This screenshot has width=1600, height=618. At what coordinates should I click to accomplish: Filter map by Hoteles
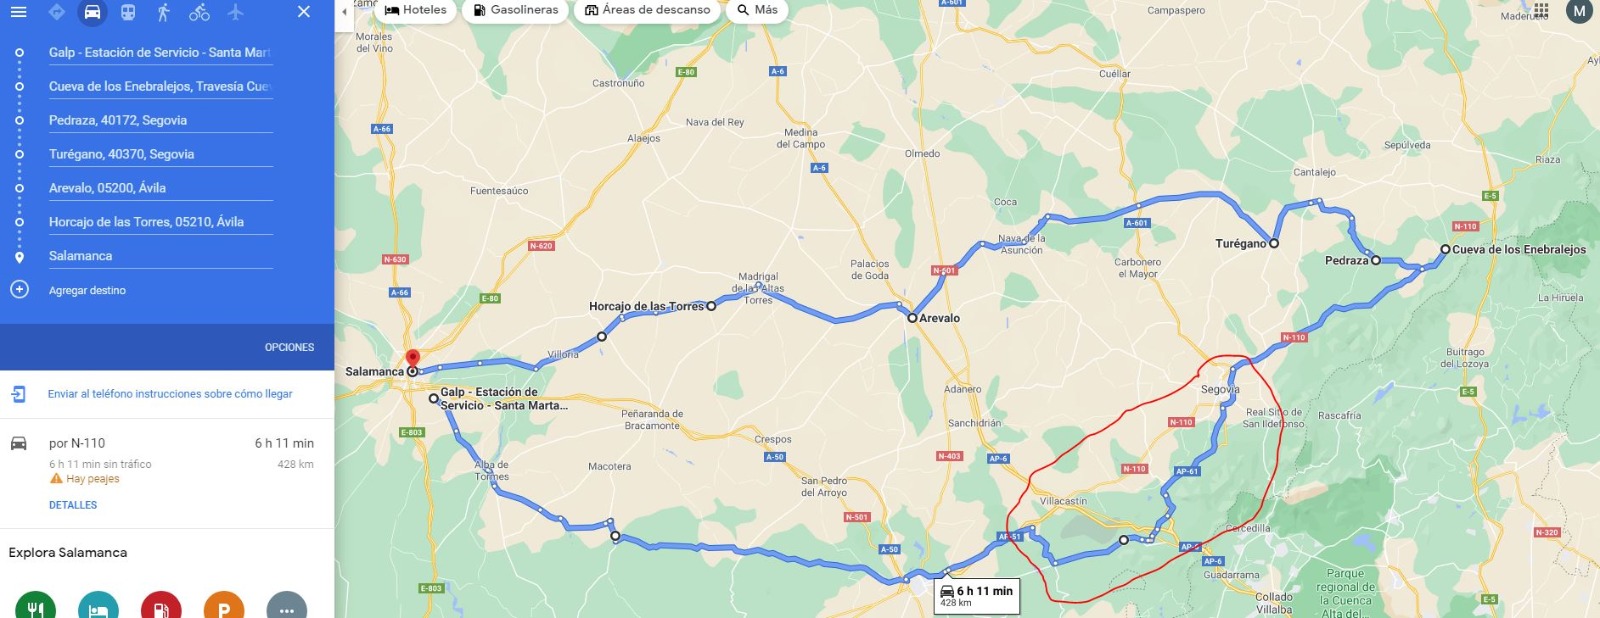pos(416,10)
